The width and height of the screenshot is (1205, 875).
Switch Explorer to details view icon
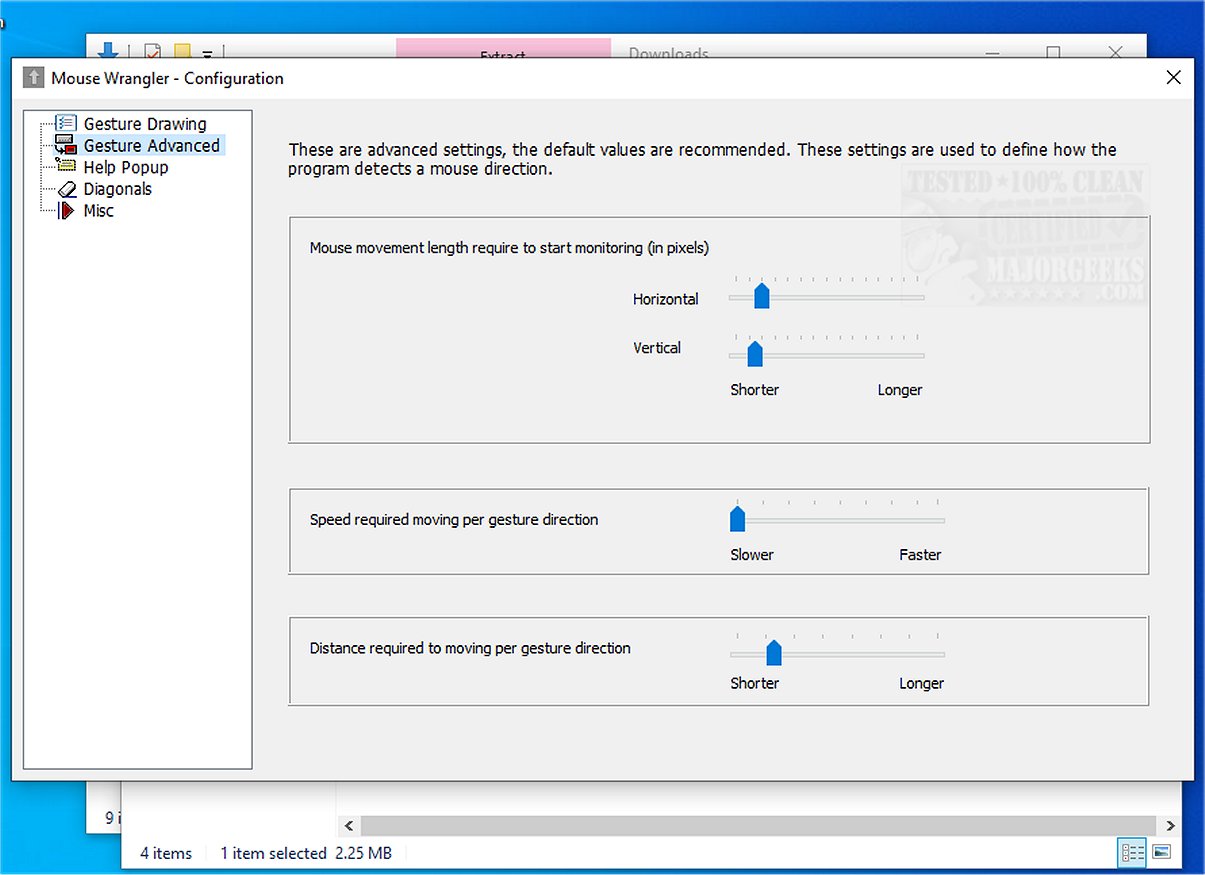[x=1133, y=853]
